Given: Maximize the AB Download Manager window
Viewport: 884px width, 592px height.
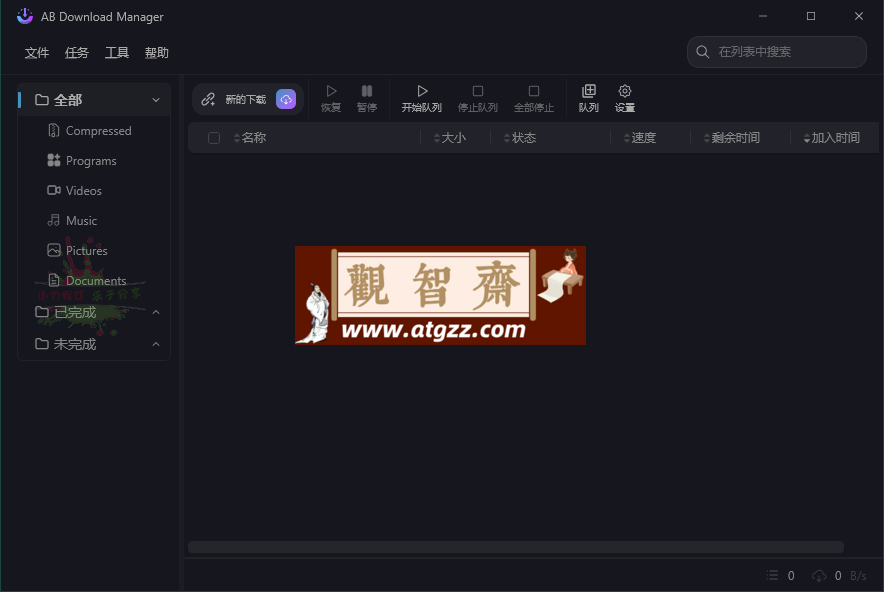Looking at the screenshot, I should point(811,16).
